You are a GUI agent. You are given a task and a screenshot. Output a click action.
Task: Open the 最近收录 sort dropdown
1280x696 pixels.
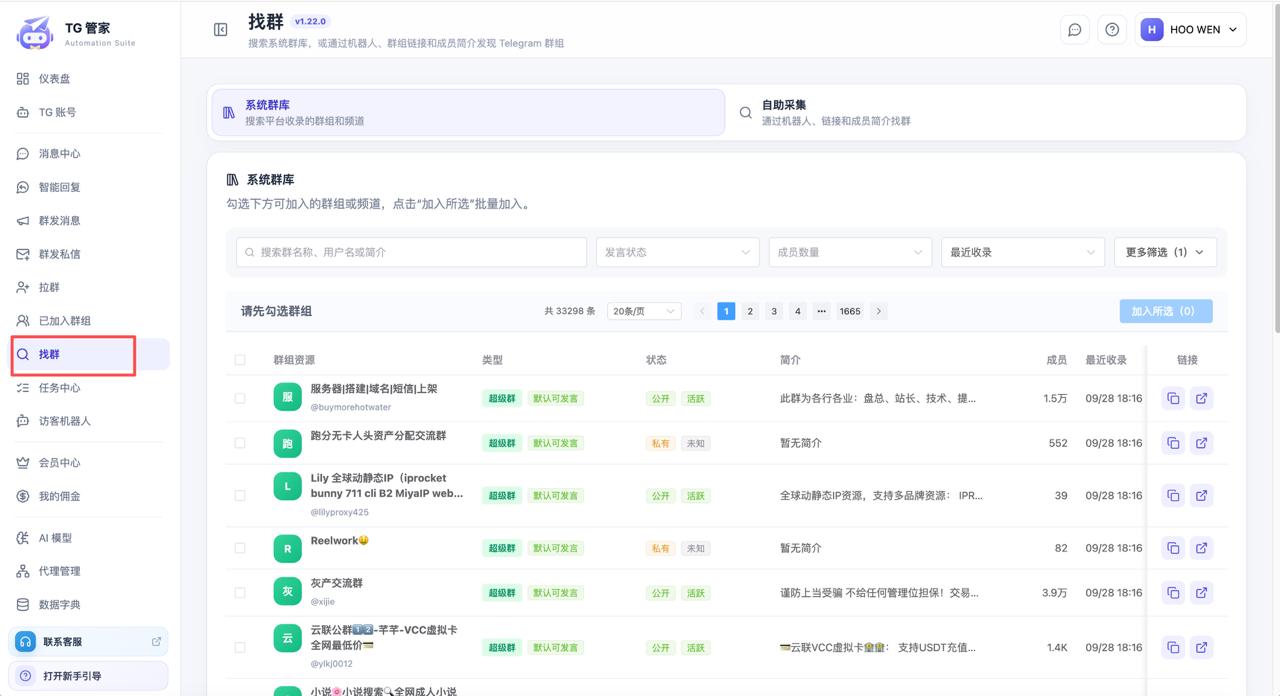1023,252
